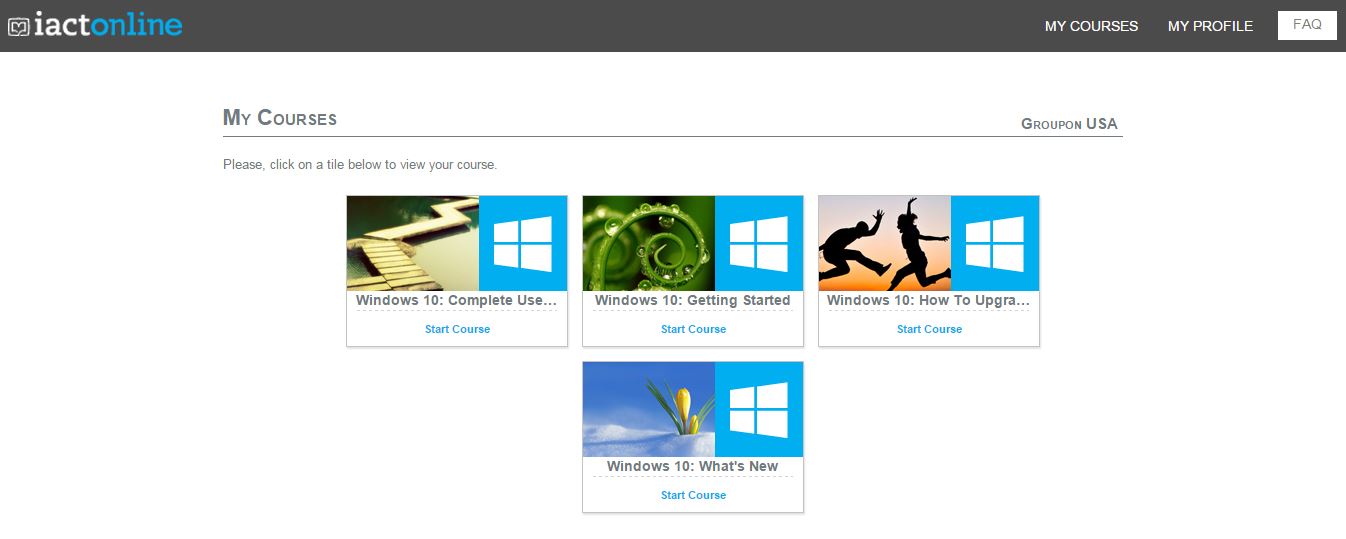Start Course for Windows 10: Getting Started
The width and height of the screenshot is (1346, 539).
coord(693,329)
